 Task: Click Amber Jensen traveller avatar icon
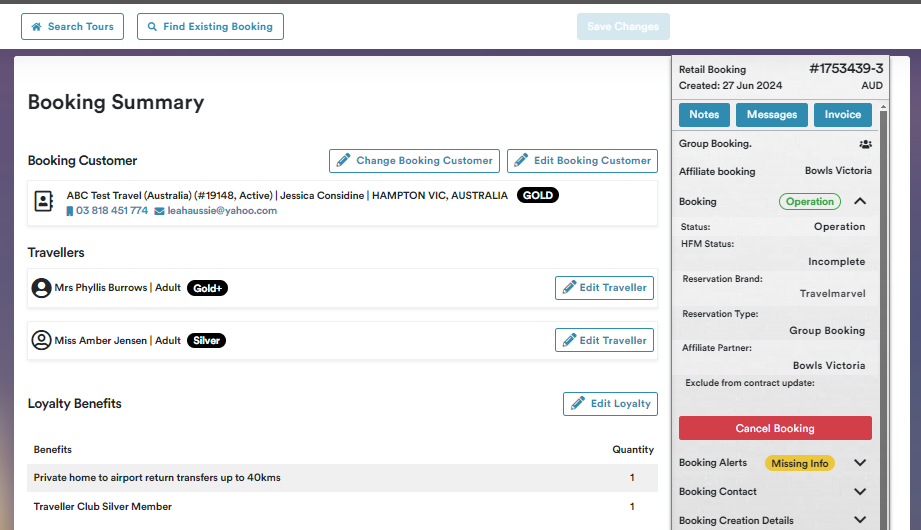click(41, 340)
